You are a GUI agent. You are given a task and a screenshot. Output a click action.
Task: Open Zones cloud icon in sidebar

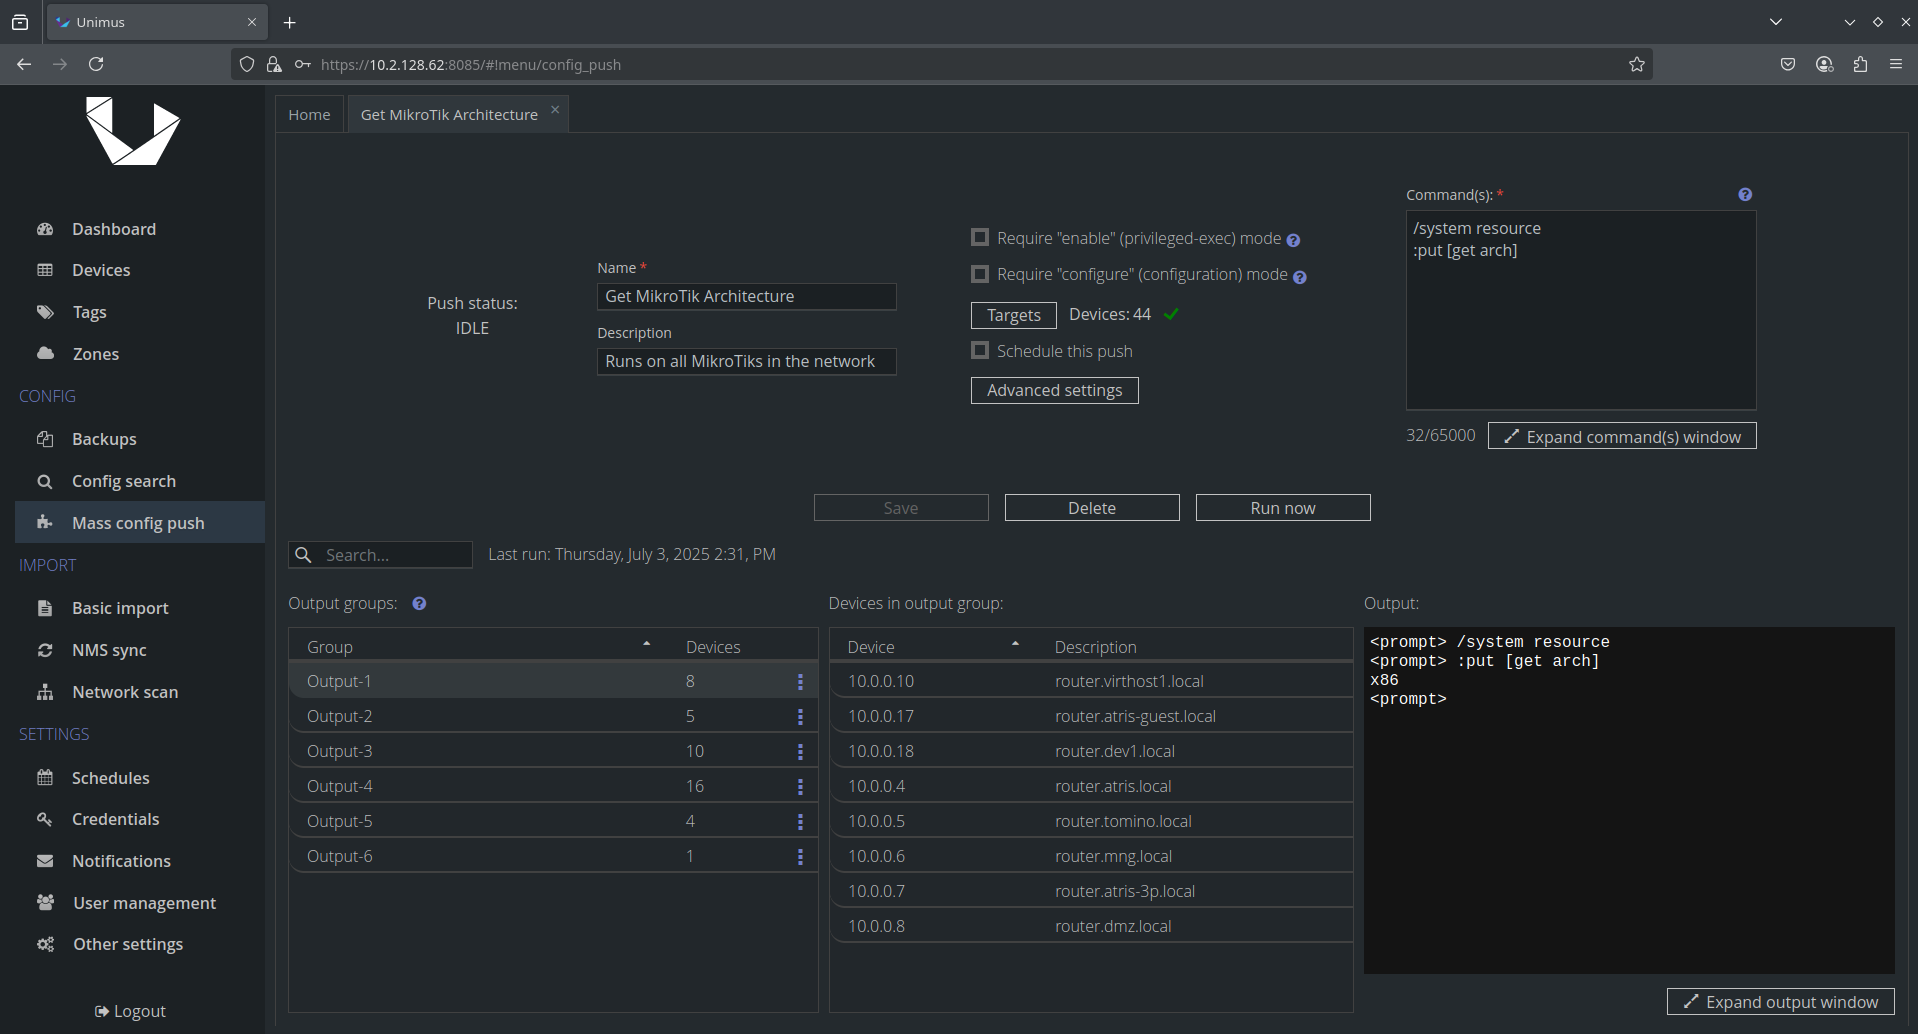tap(45, 353)
